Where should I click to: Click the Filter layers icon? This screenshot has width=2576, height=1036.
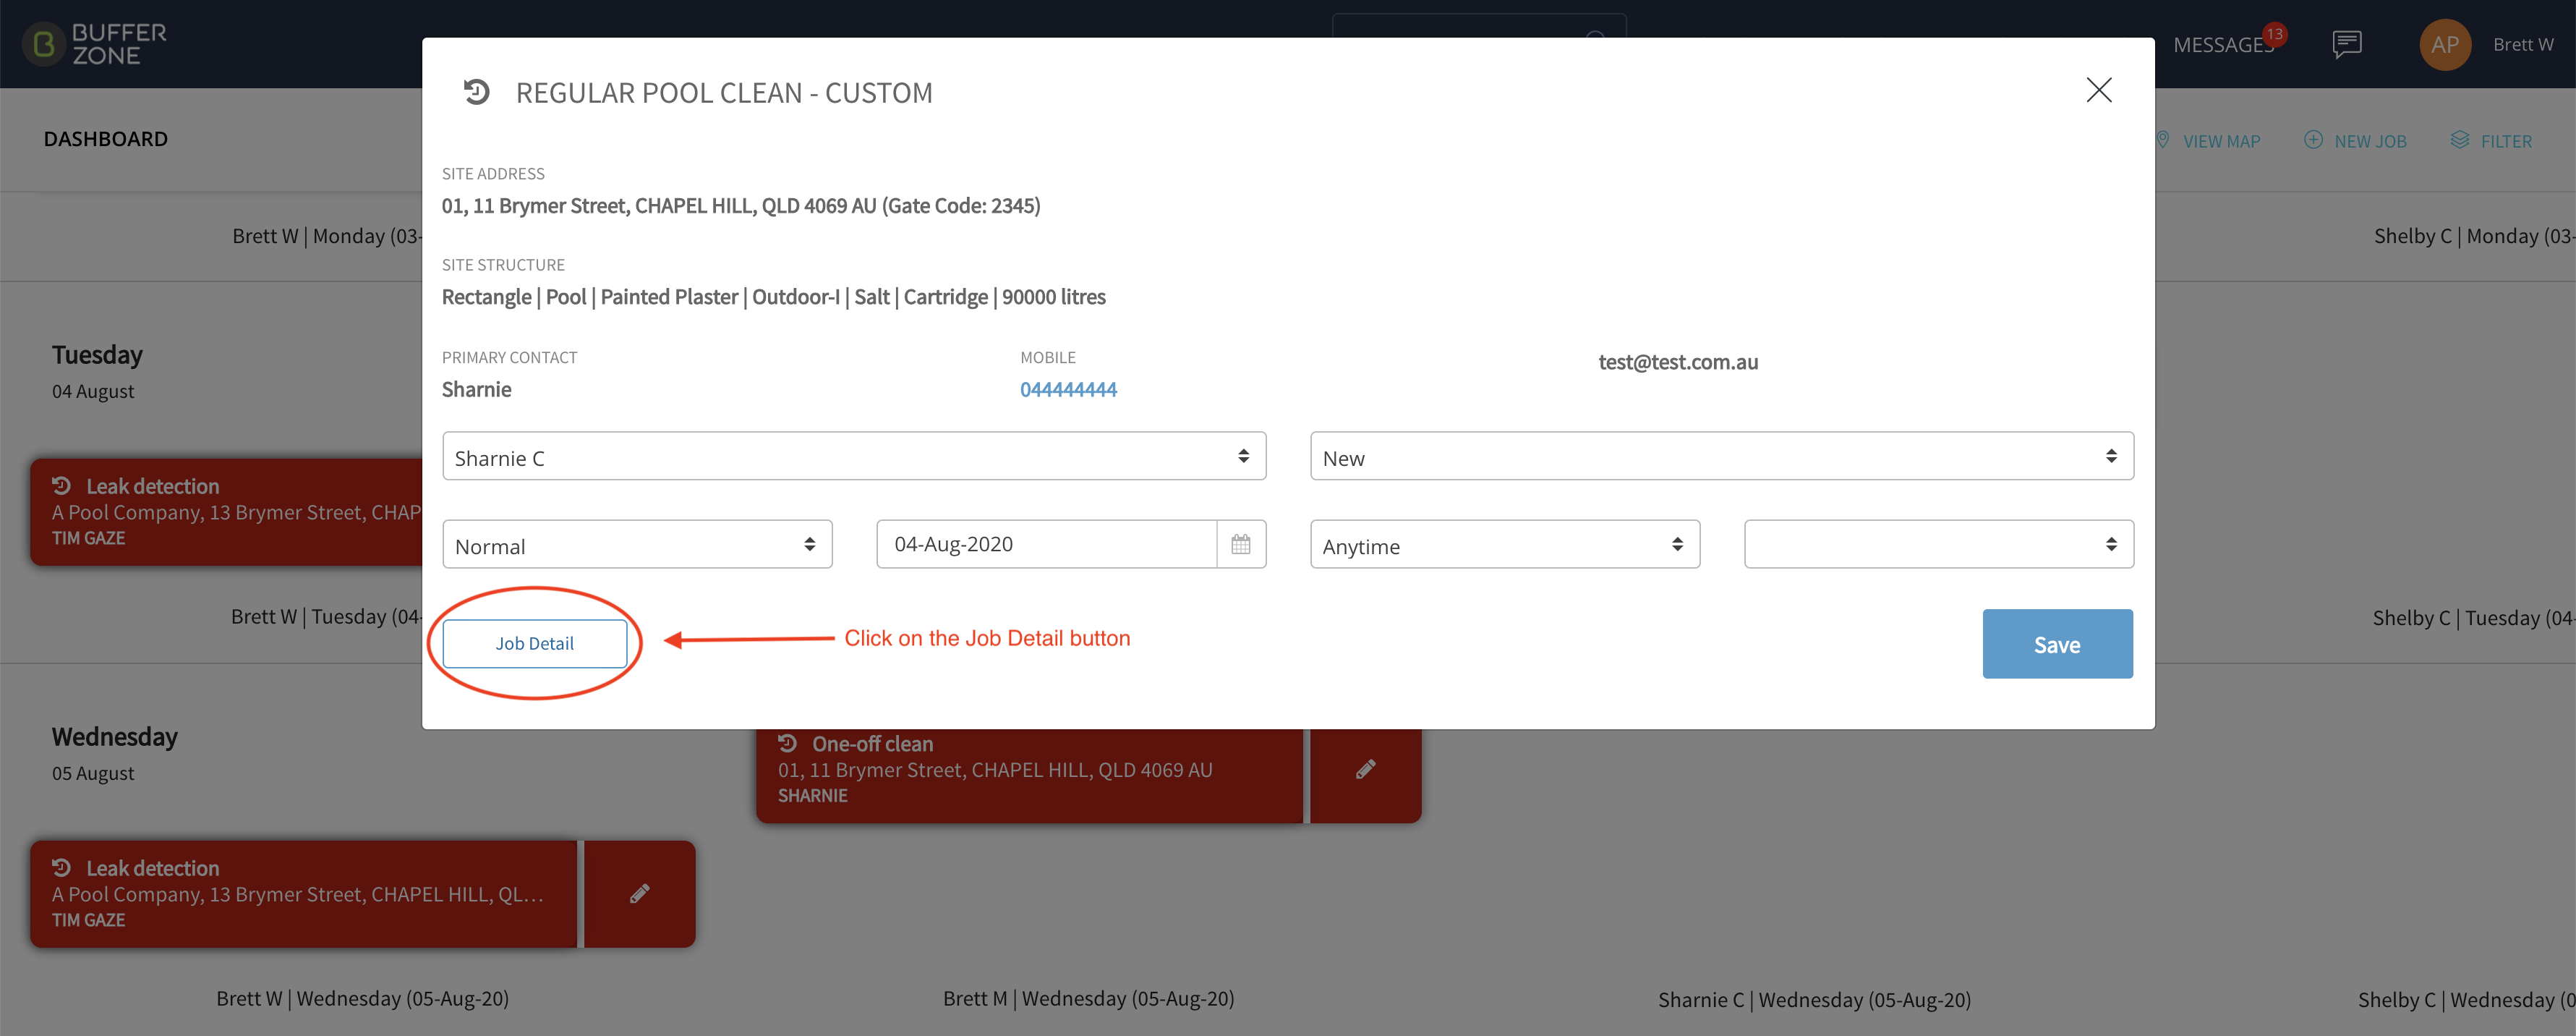2460,140
